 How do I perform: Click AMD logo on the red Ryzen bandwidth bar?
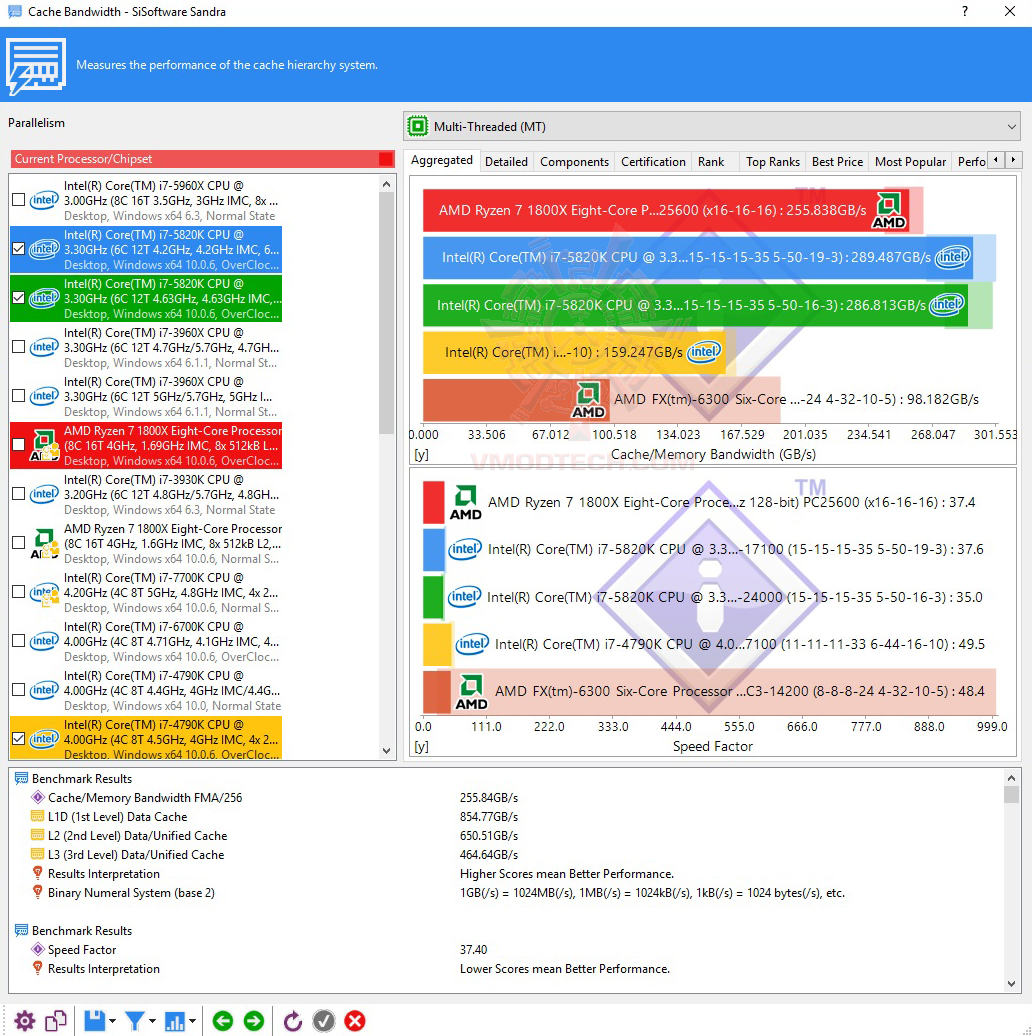point(889,210)
